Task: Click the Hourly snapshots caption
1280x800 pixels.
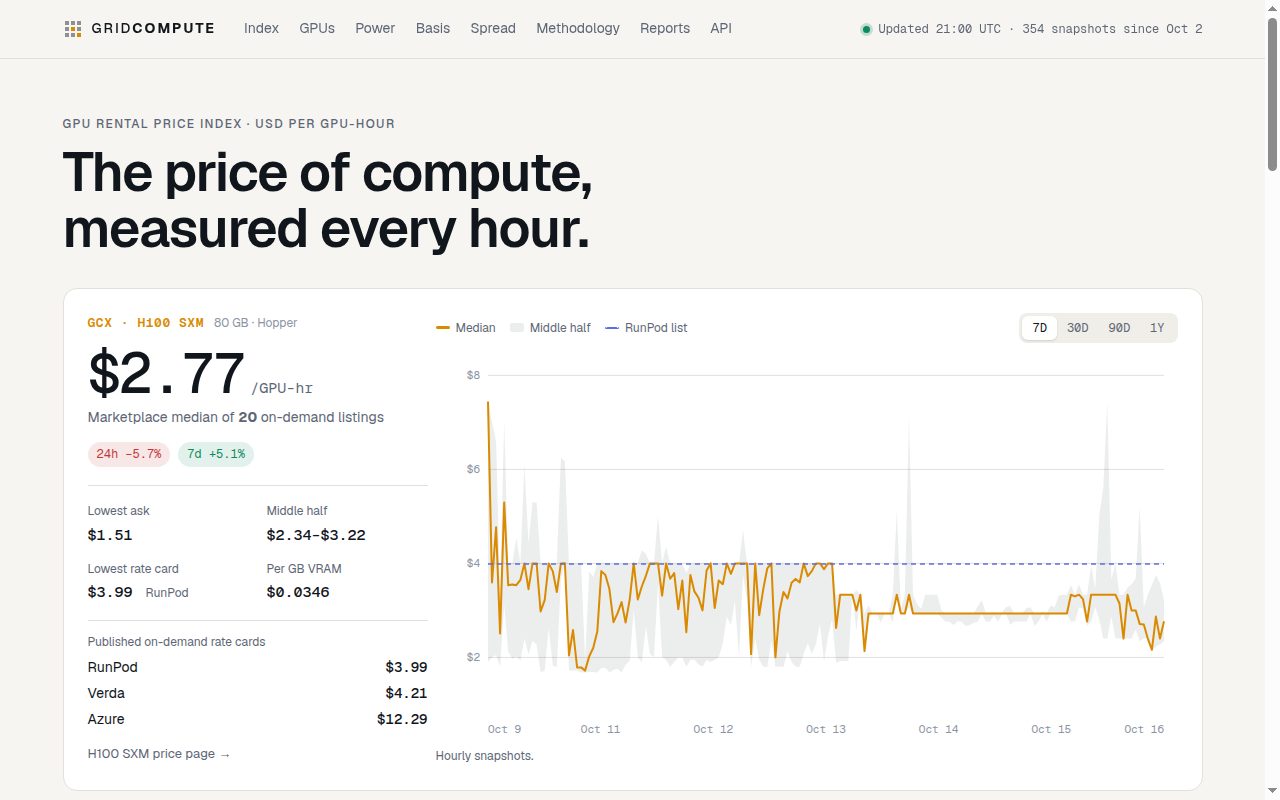Action: click(485, 756)
